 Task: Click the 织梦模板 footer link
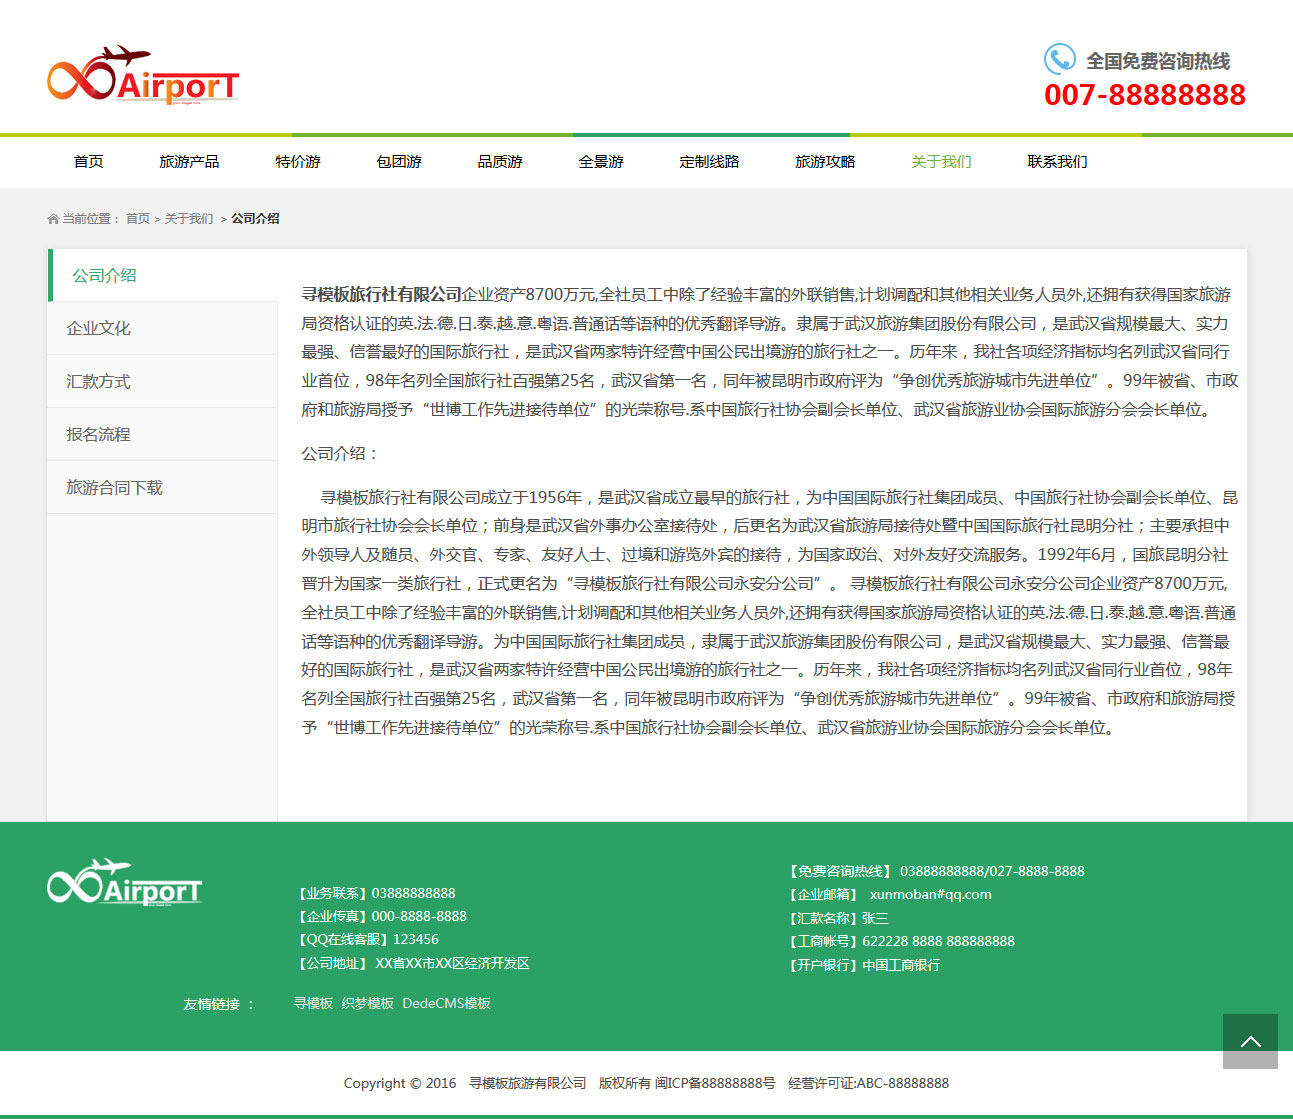click(367, 1004)
